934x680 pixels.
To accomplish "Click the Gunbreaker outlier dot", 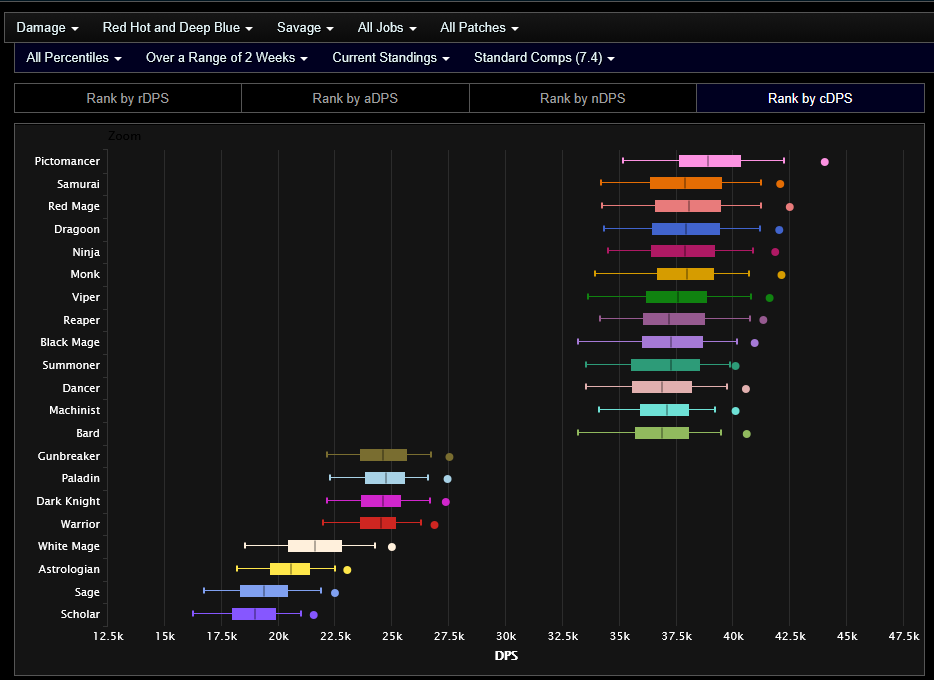I will 450,457.
